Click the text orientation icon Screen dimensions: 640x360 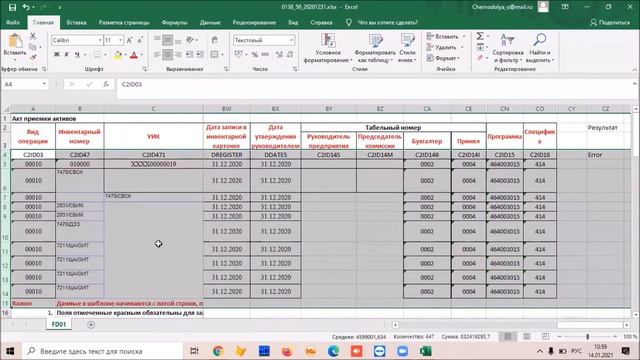(x=190, y=40)
